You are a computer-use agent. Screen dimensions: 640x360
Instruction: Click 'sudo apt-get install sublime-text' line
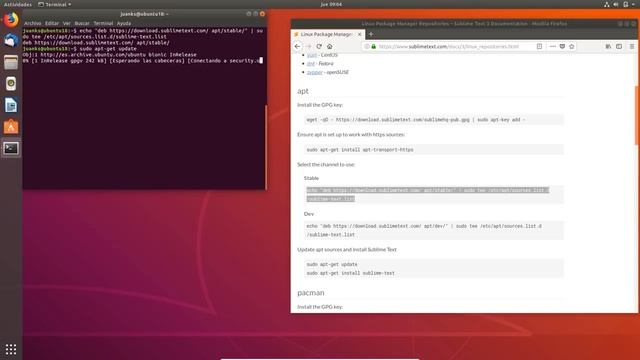coord(351,273)
